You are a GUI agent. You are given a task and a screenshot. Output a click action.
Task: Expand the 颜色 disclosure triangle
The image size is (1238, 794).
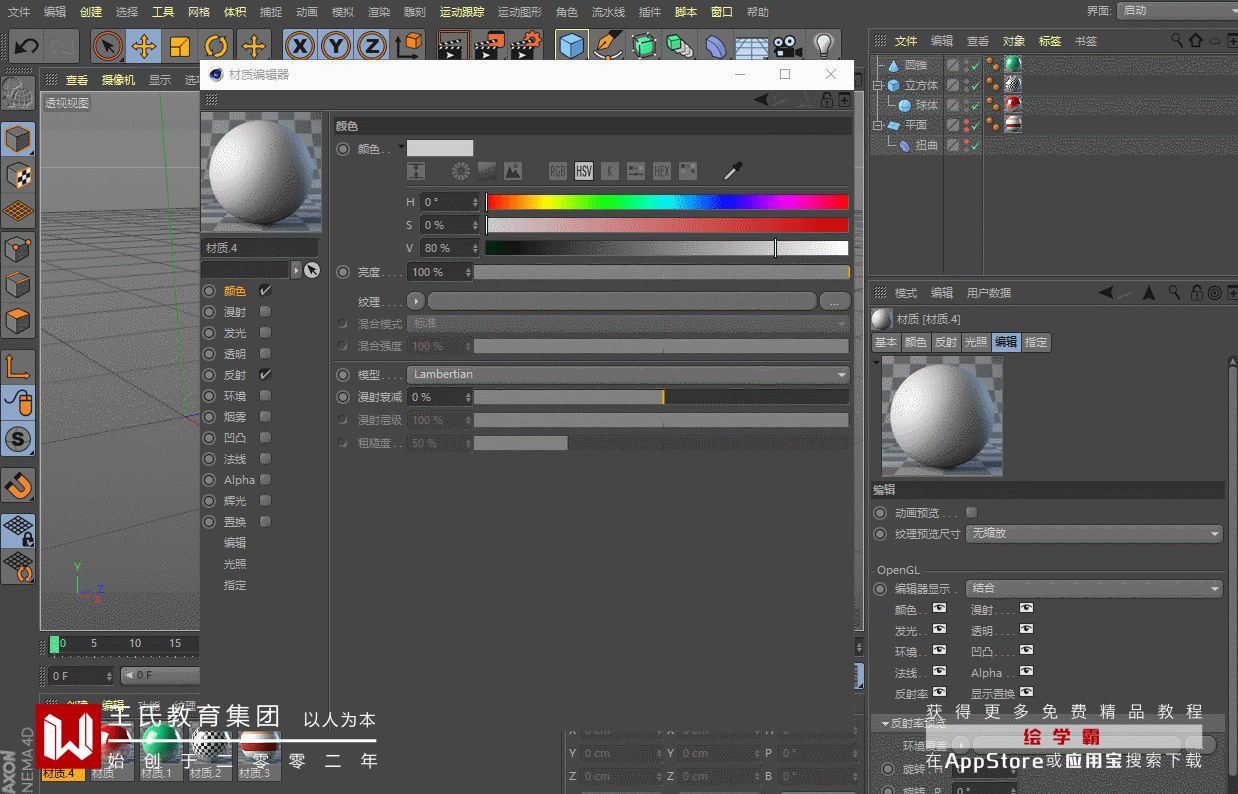pyautogui.click(x=401, y=147)
